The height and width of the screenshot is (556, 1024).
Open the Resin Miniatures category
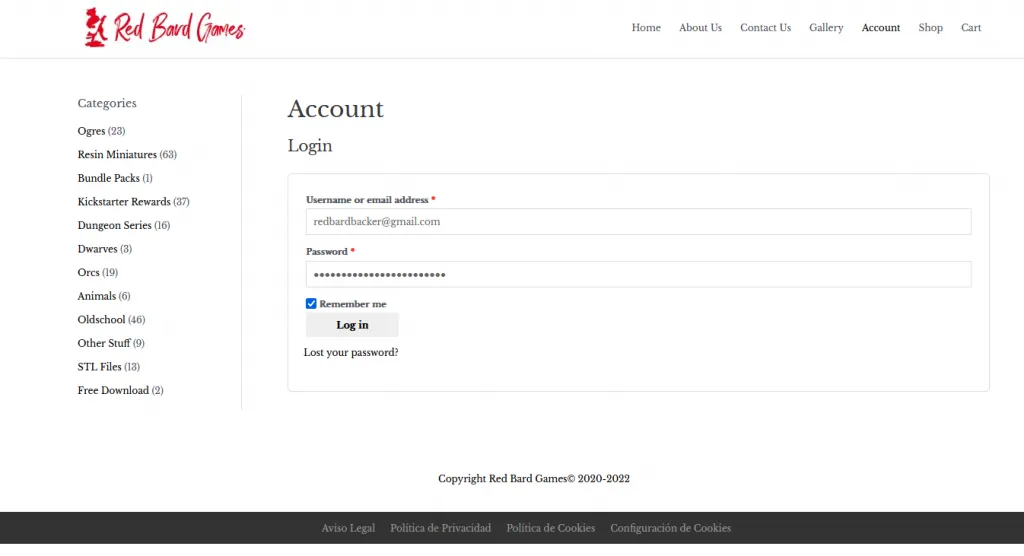click(x=117, y=155)
